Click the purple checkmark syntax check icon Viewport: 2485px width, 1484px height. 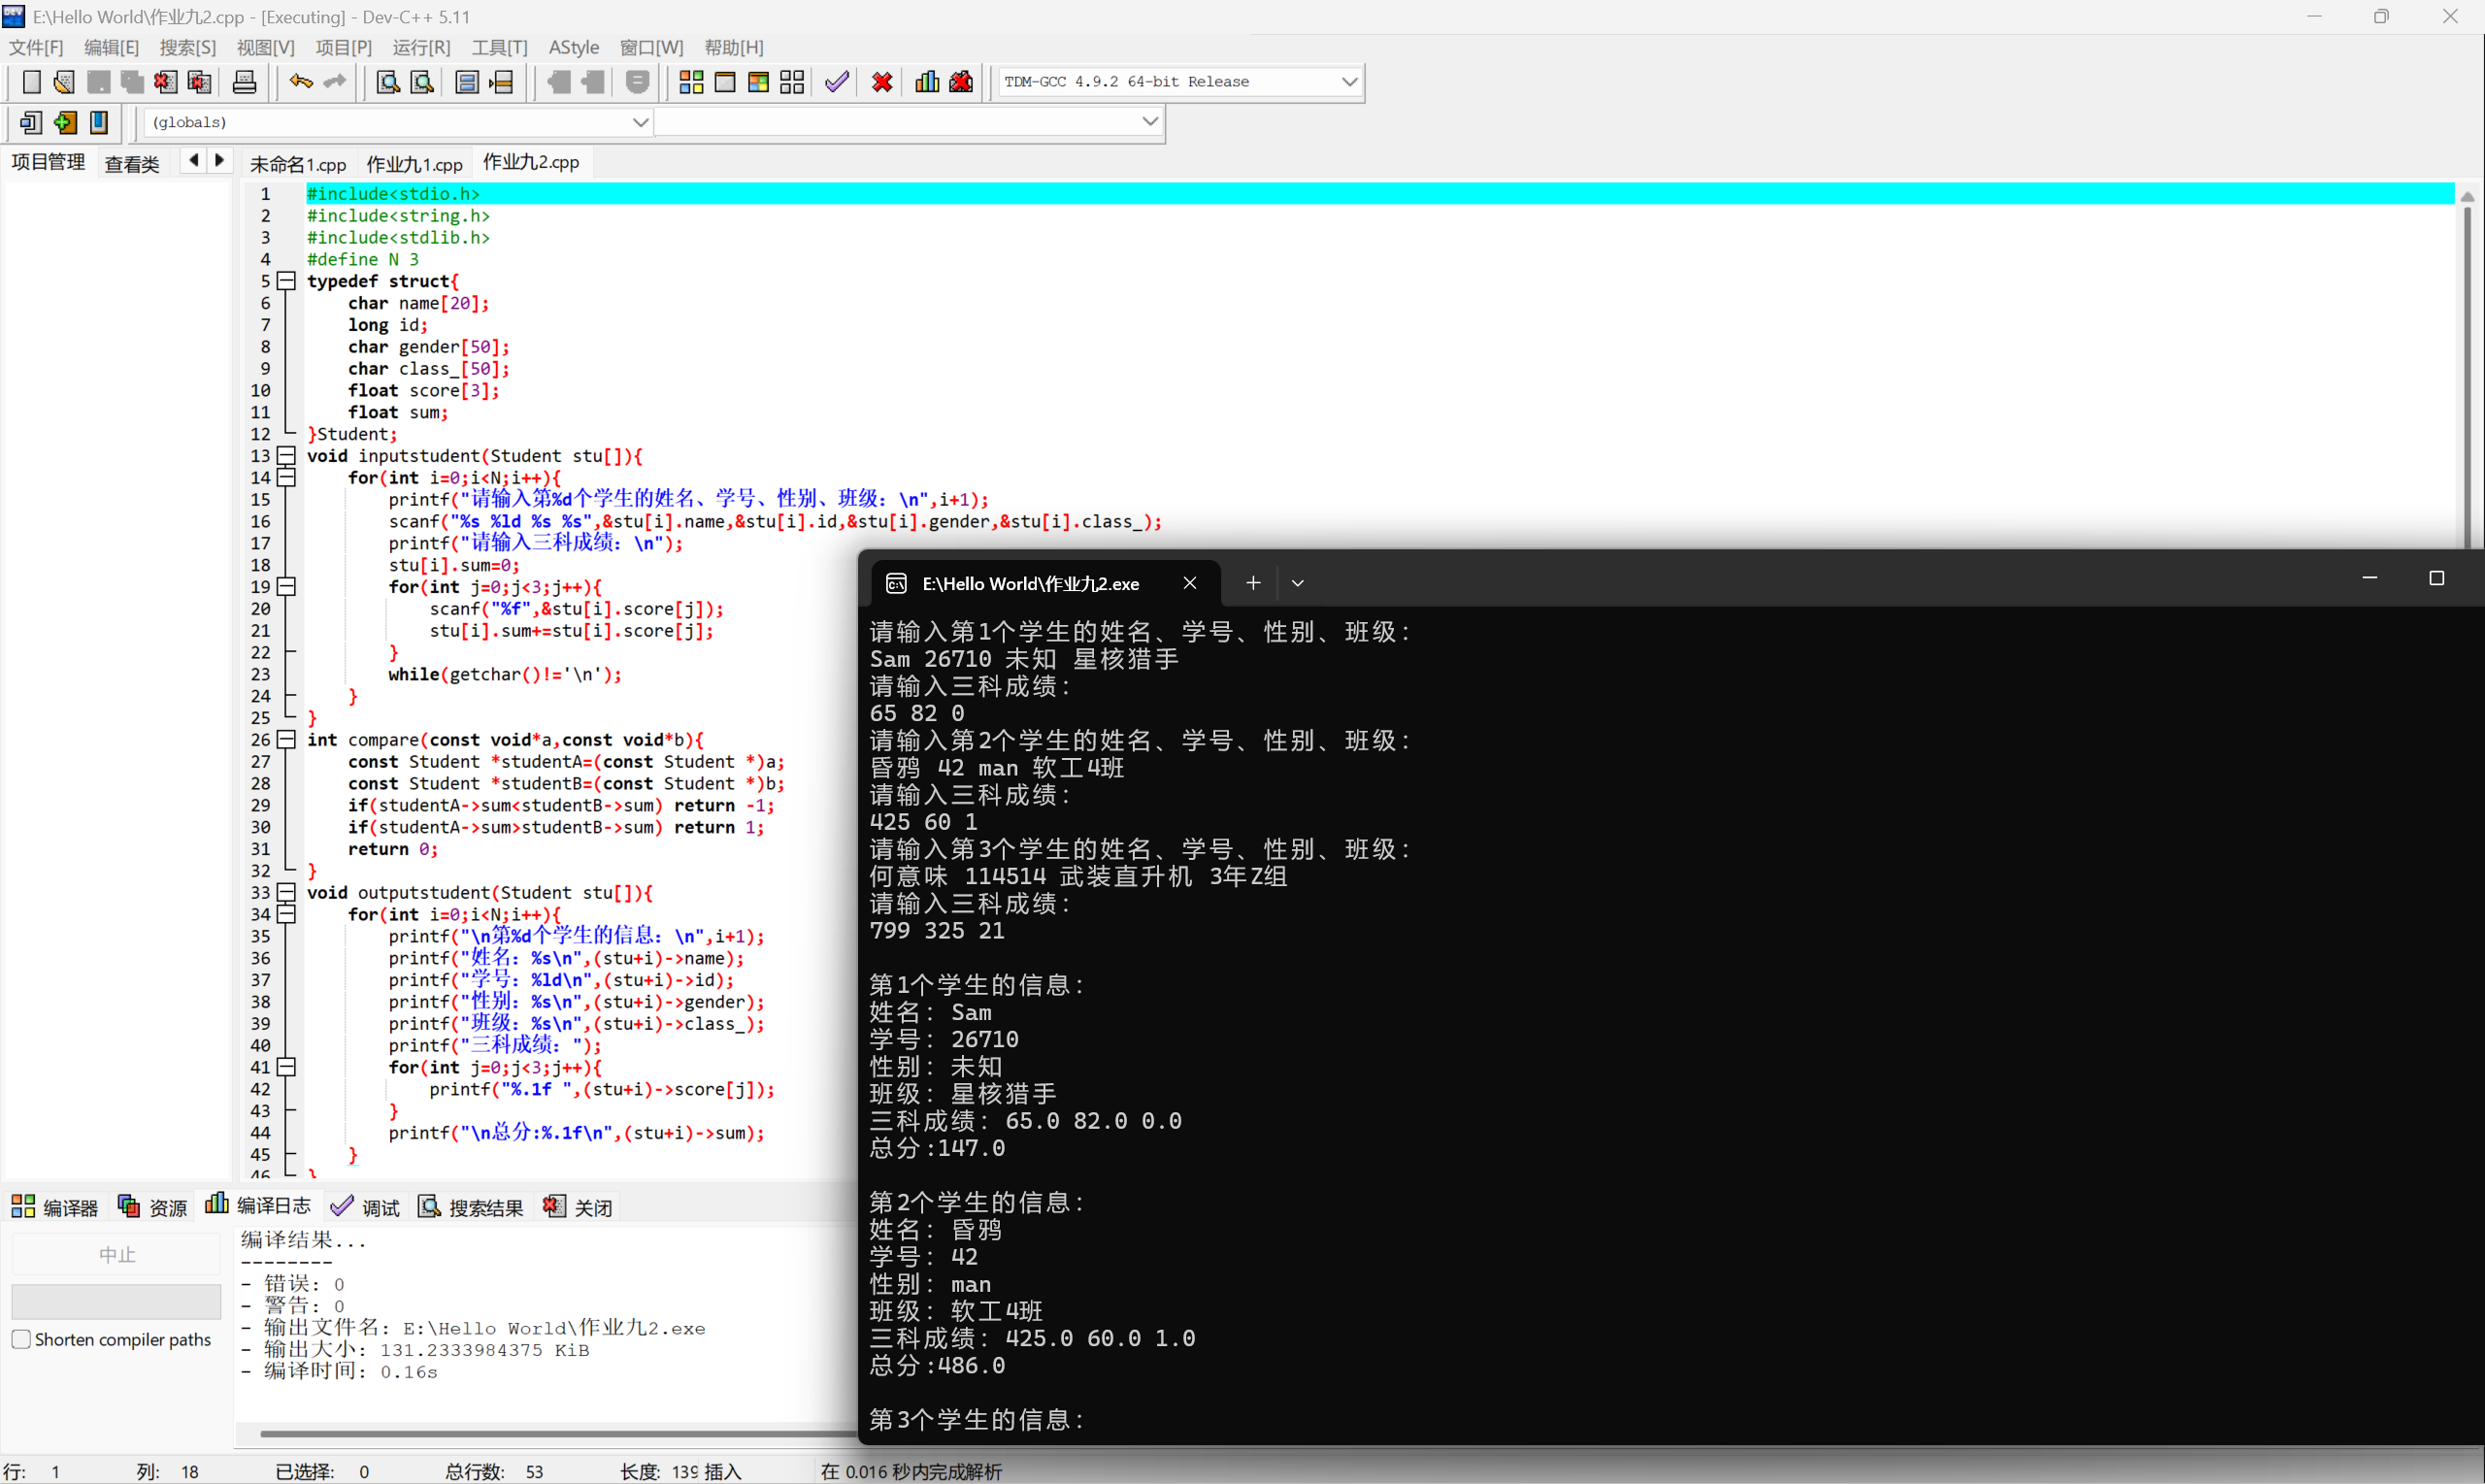tap(837, 82)
